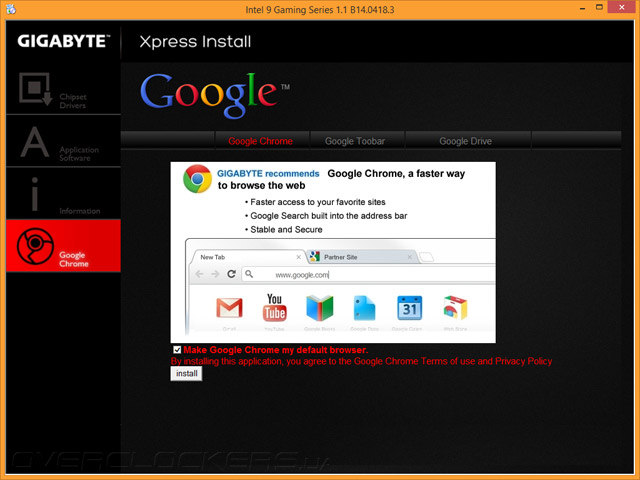Click the Google Books icon in the preview

pos(320,308)
